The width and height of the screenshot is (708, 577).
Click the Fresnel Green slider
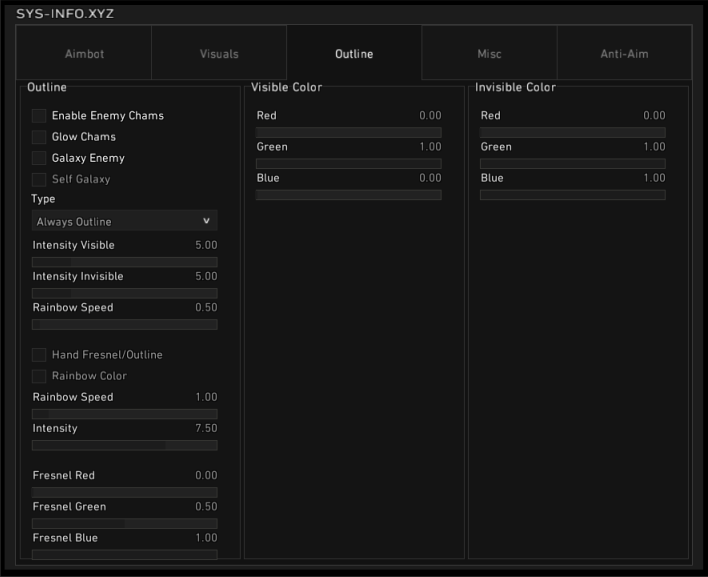coord(124,523)
